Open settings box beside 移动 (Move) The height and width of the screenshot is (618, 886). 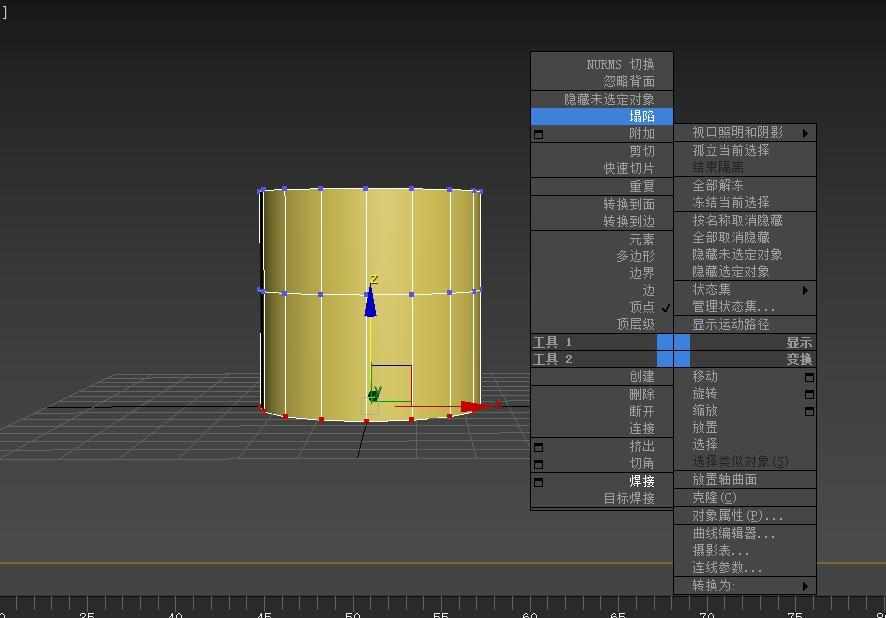pyautogui.click(x=809, y=378)
